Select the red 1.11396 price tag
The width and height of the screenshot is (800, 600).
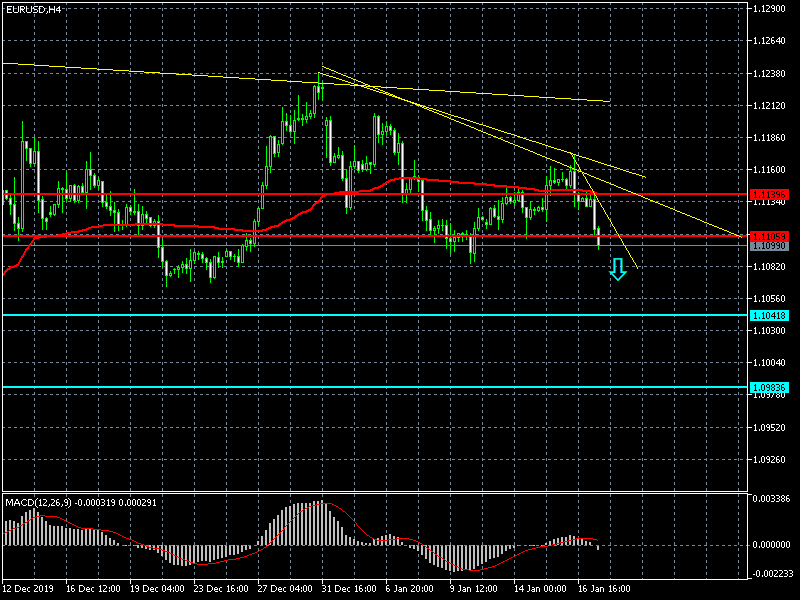click(x=769, y=194)
